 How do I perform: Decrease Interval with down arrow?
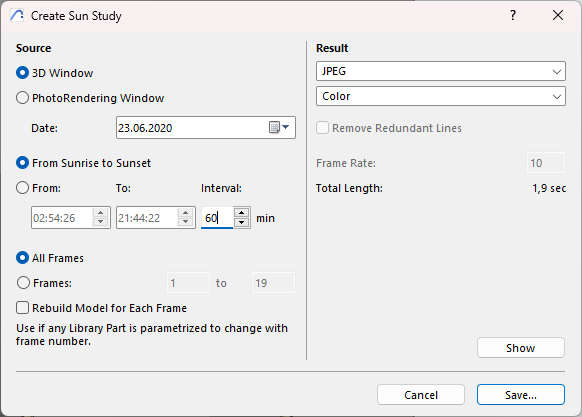[242, 222]
